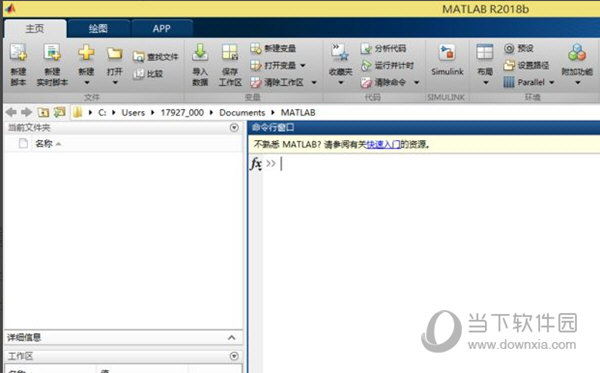Click Analyze Code (分析代码)
Image resolution: width=600 pixels, height=373 pixels.
click(383, 48)
